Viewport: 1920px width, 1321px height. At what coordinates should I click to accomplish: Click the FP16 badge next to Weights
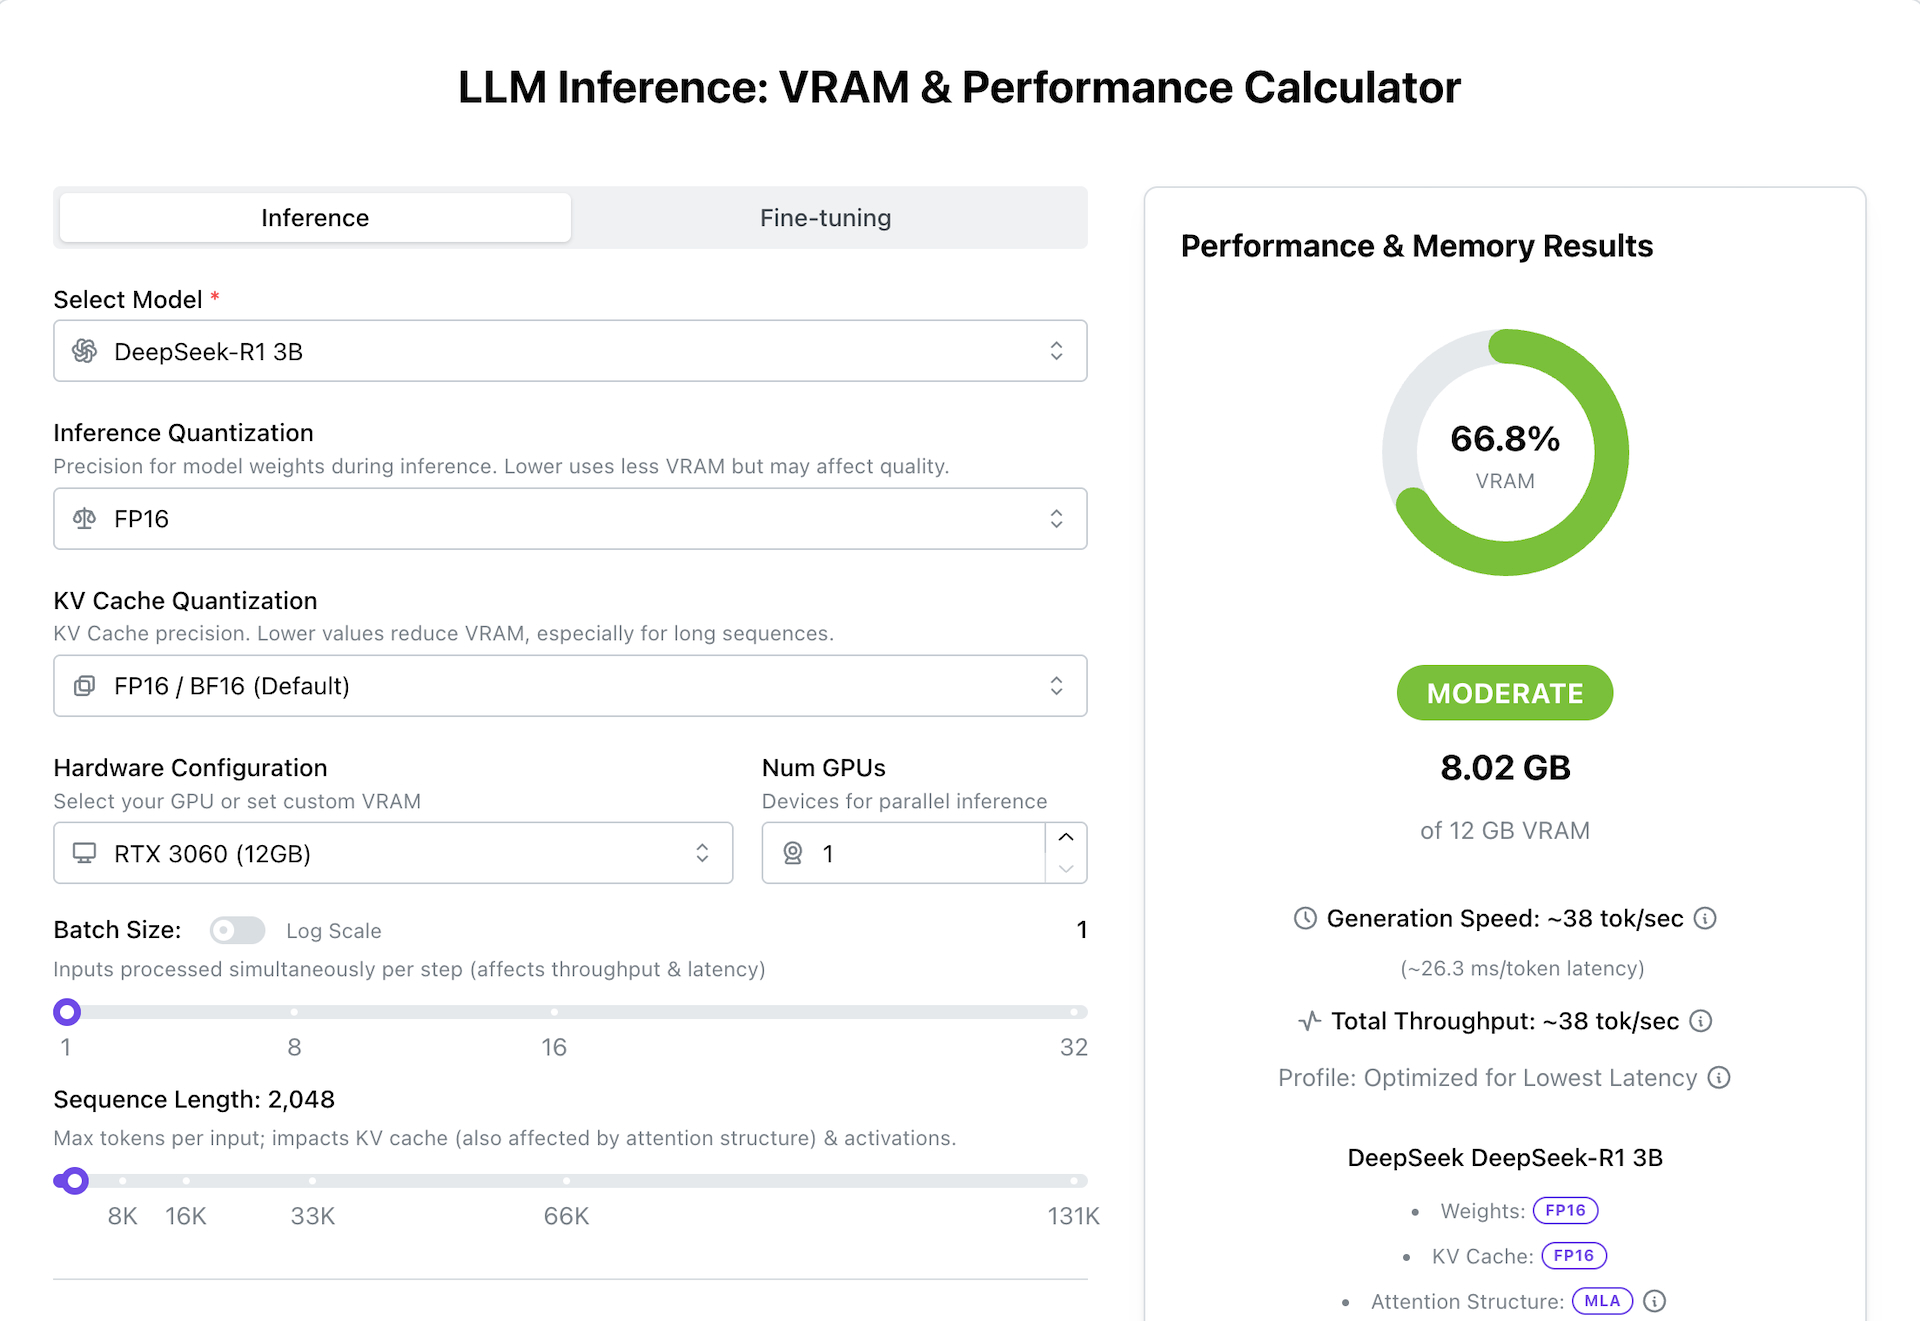pos(1565,1210)
